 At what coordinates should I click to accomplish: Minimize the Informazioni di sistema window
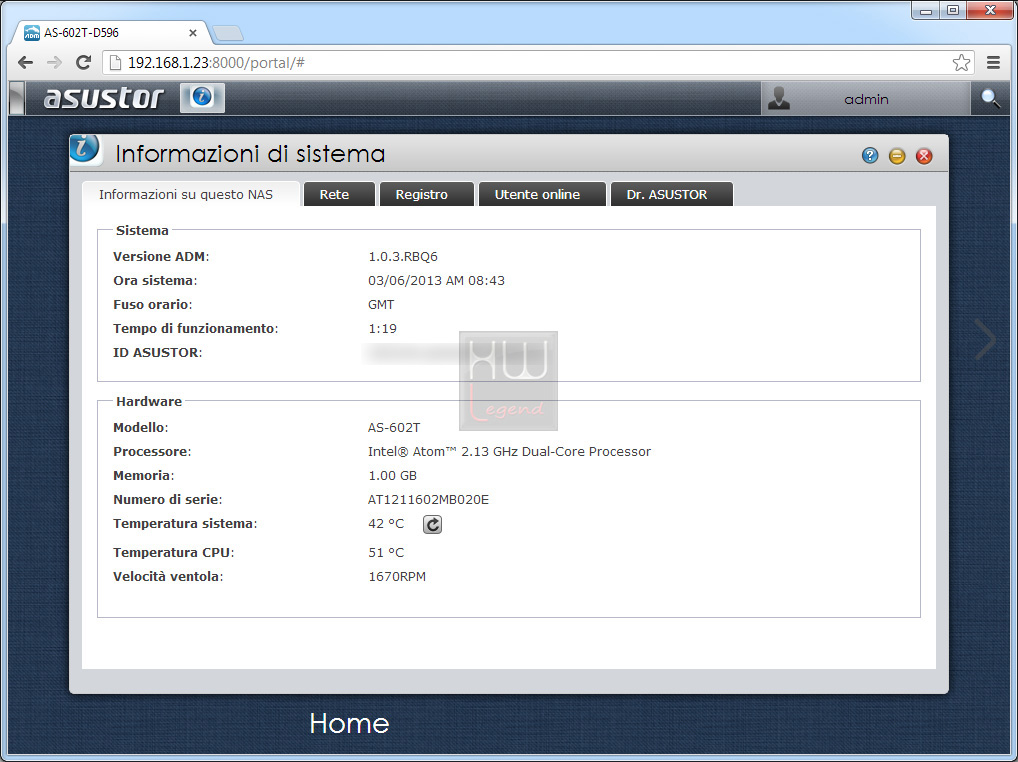897,156
